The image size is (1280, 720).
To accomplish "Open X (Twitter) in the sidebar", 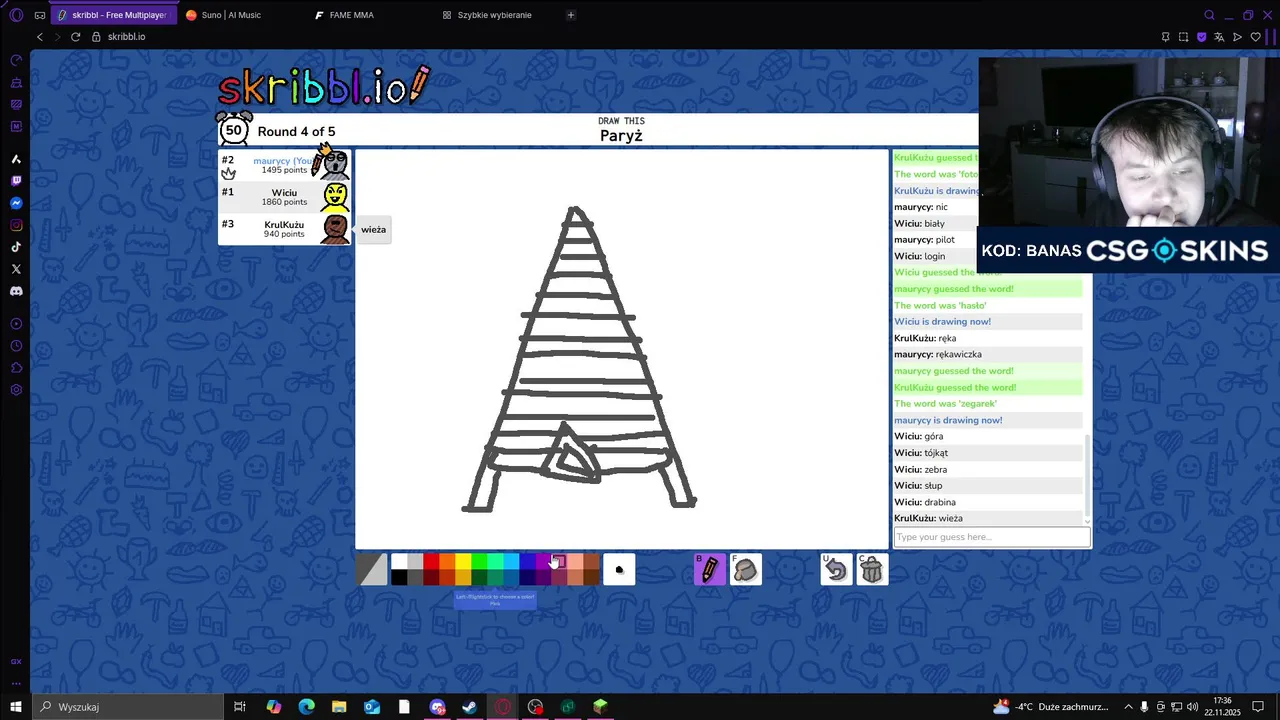I will (16, 269).
